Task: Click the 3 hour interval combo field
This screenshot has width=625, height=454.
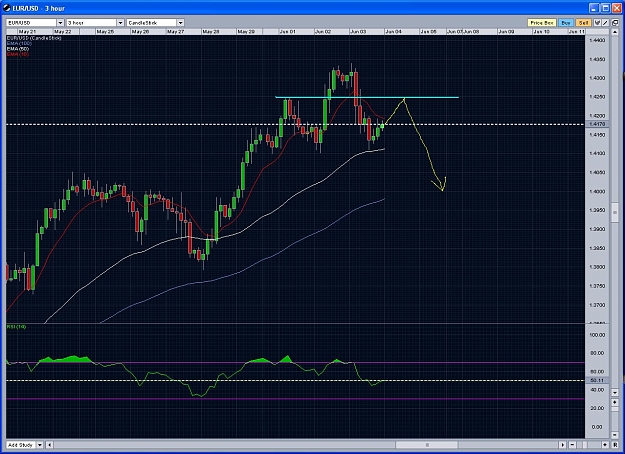Action: pos(95,23)
